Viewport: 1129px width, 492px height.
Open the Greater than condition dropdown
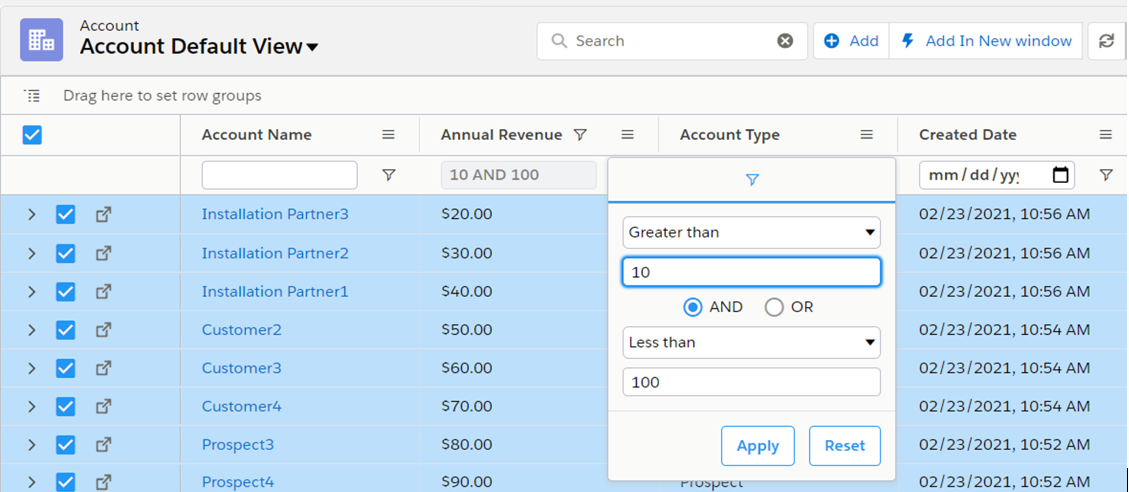751,232
